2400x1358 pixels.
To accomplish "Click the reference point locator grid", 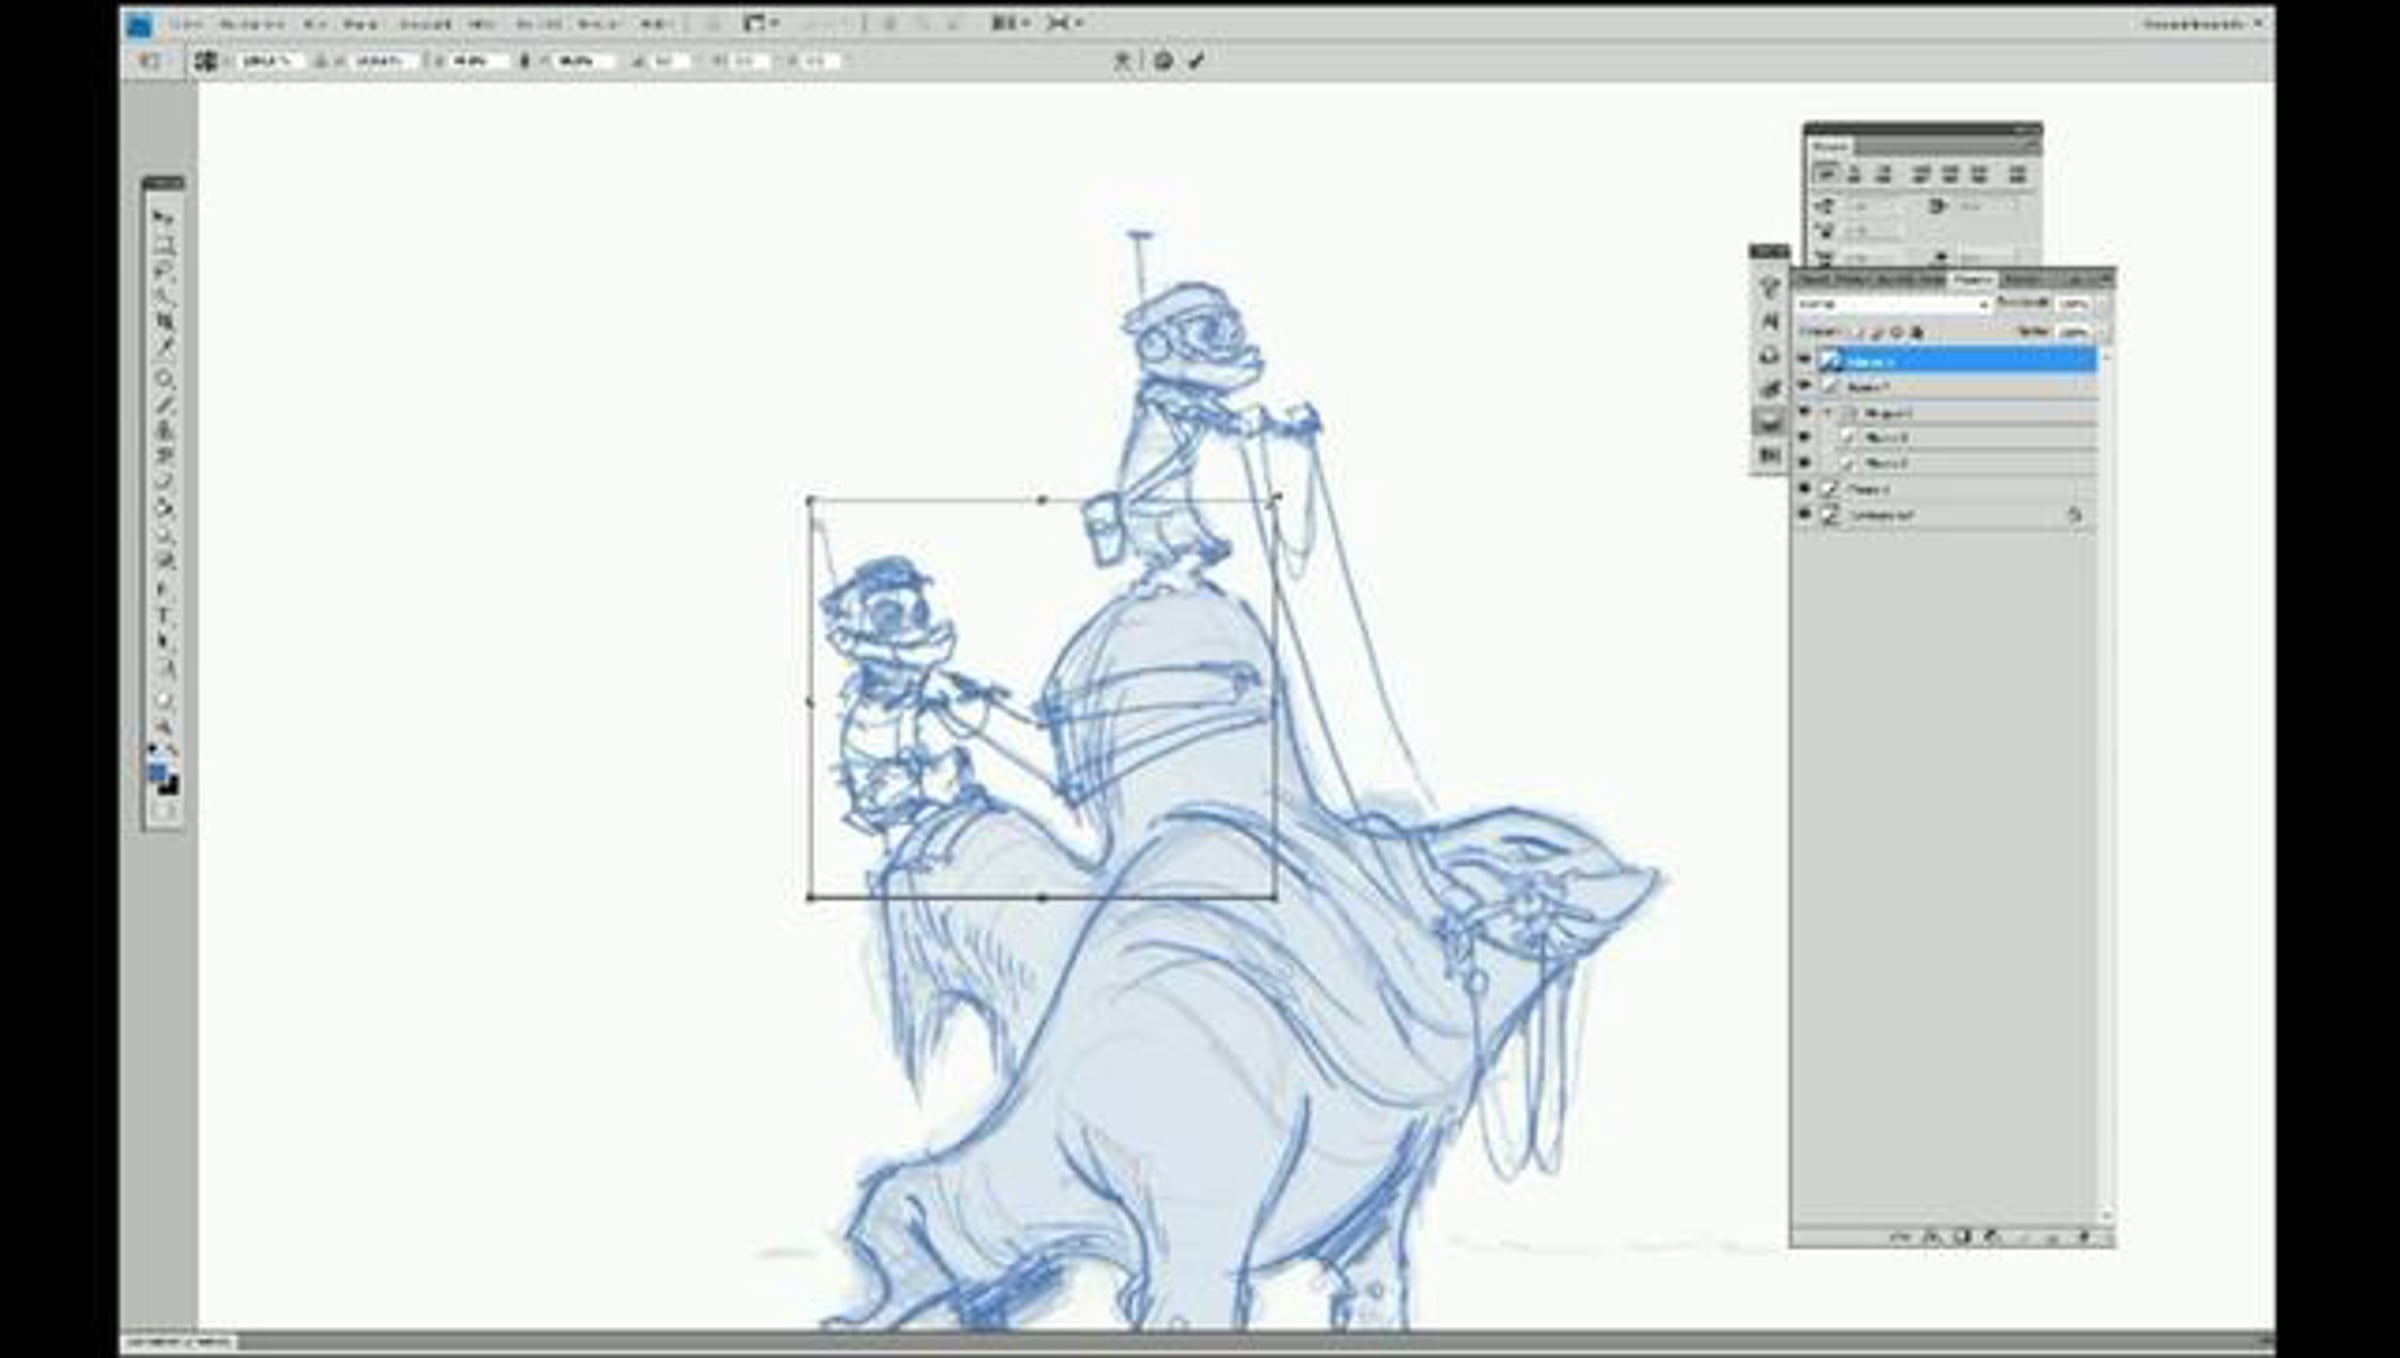I will pyautogui.click(x=206, y=61).
